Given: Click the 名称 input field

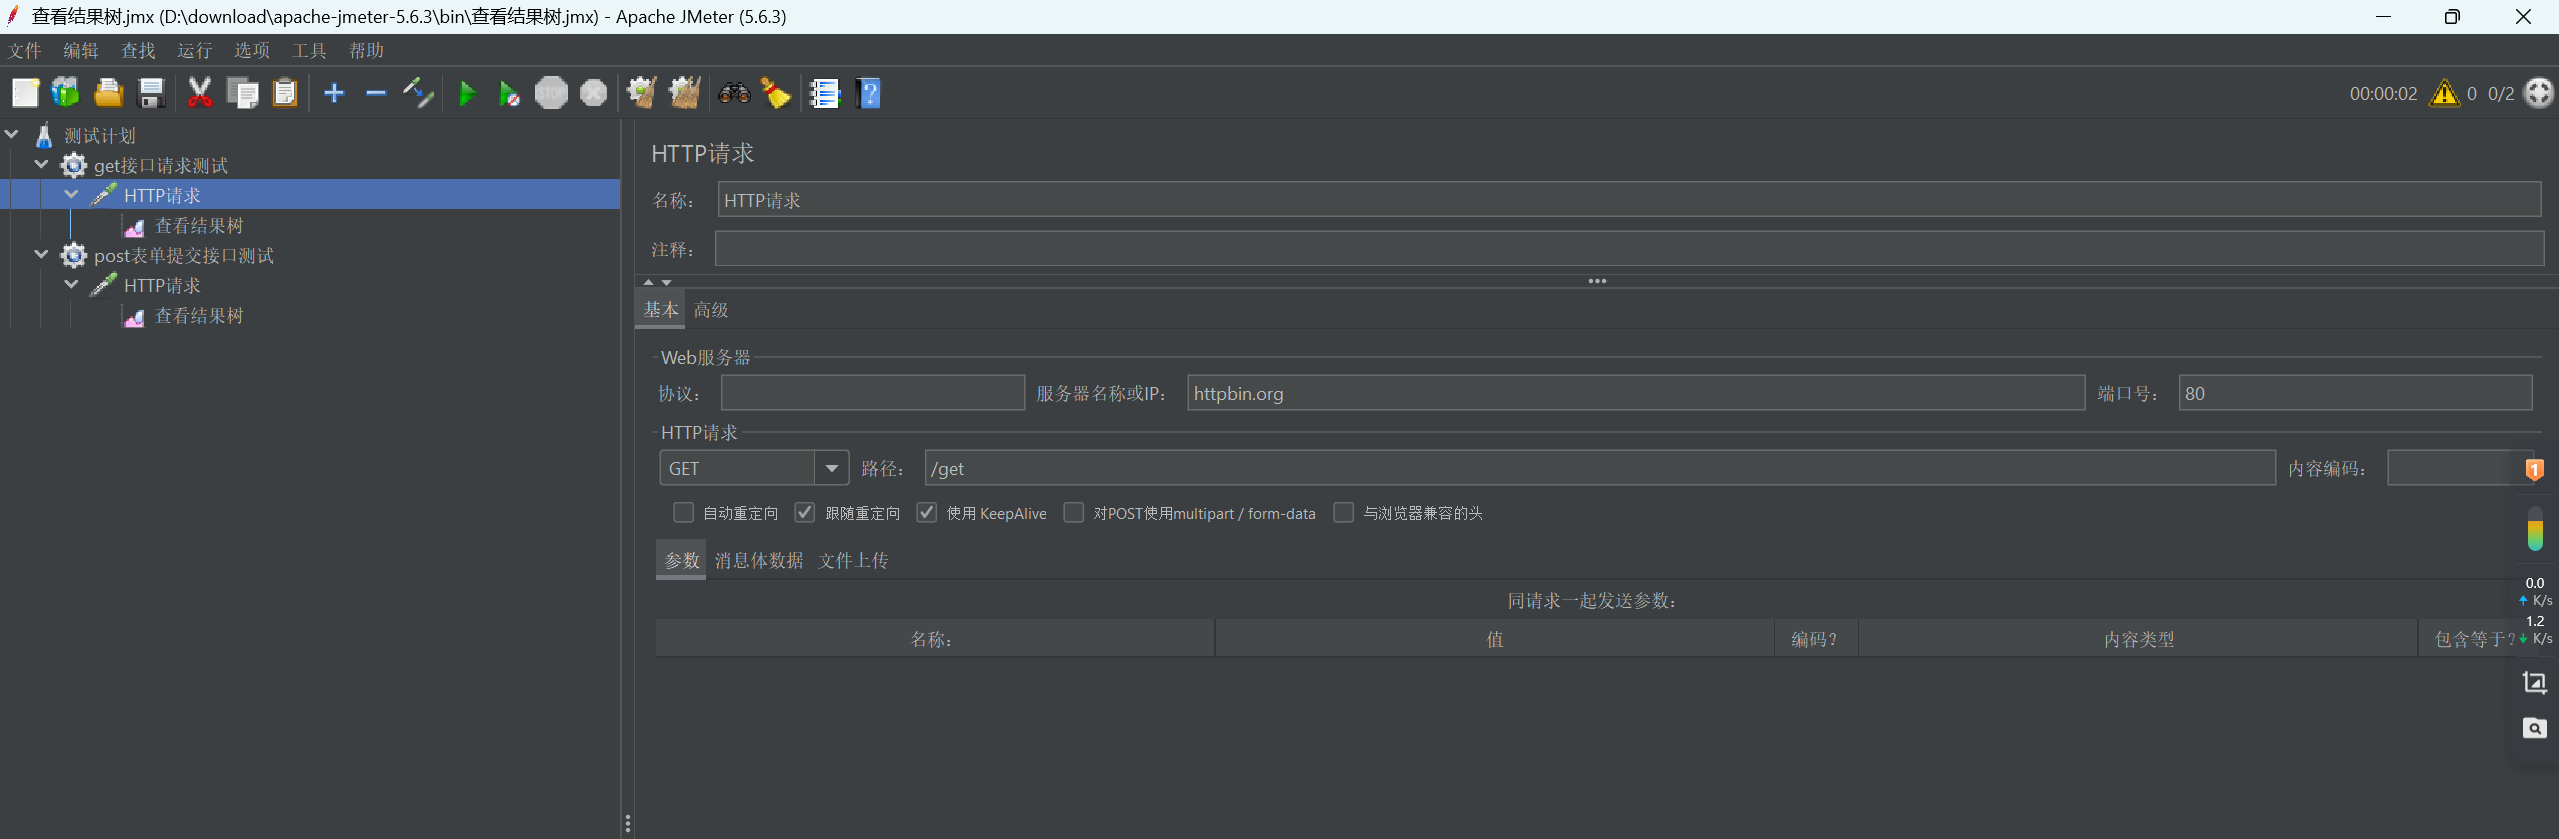Looking at the screenshot, I should tap(1629, 200).
